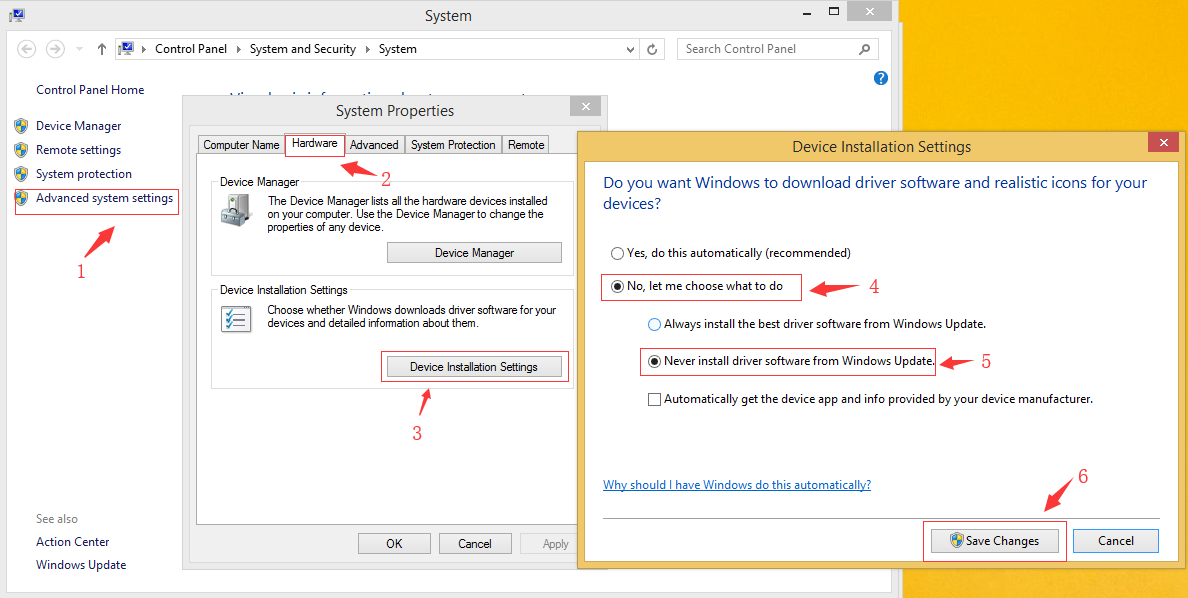Expand arrow after System and Security breadcrumb
This screenshot has width=1188, height=598.
point(367,49)
